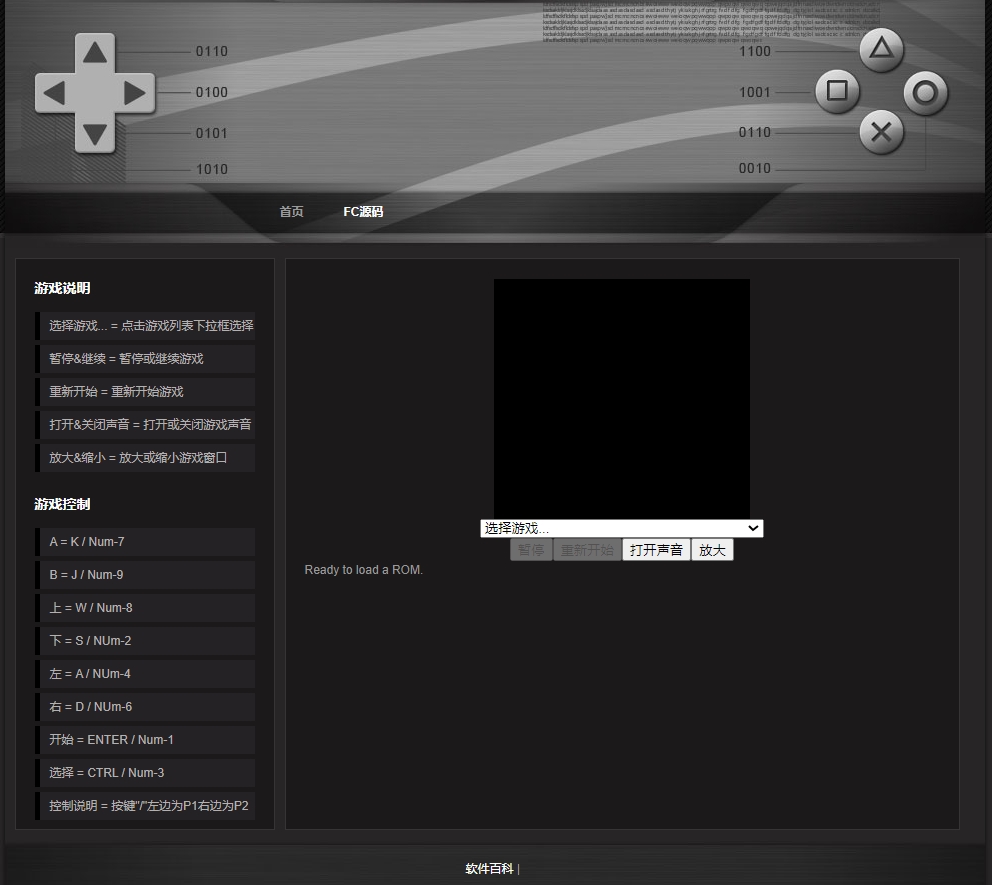Viewport: 992px width, 885px height.
Task: Select the 'A = K / Num-7' control entry
Action: (x=146, y=542)
